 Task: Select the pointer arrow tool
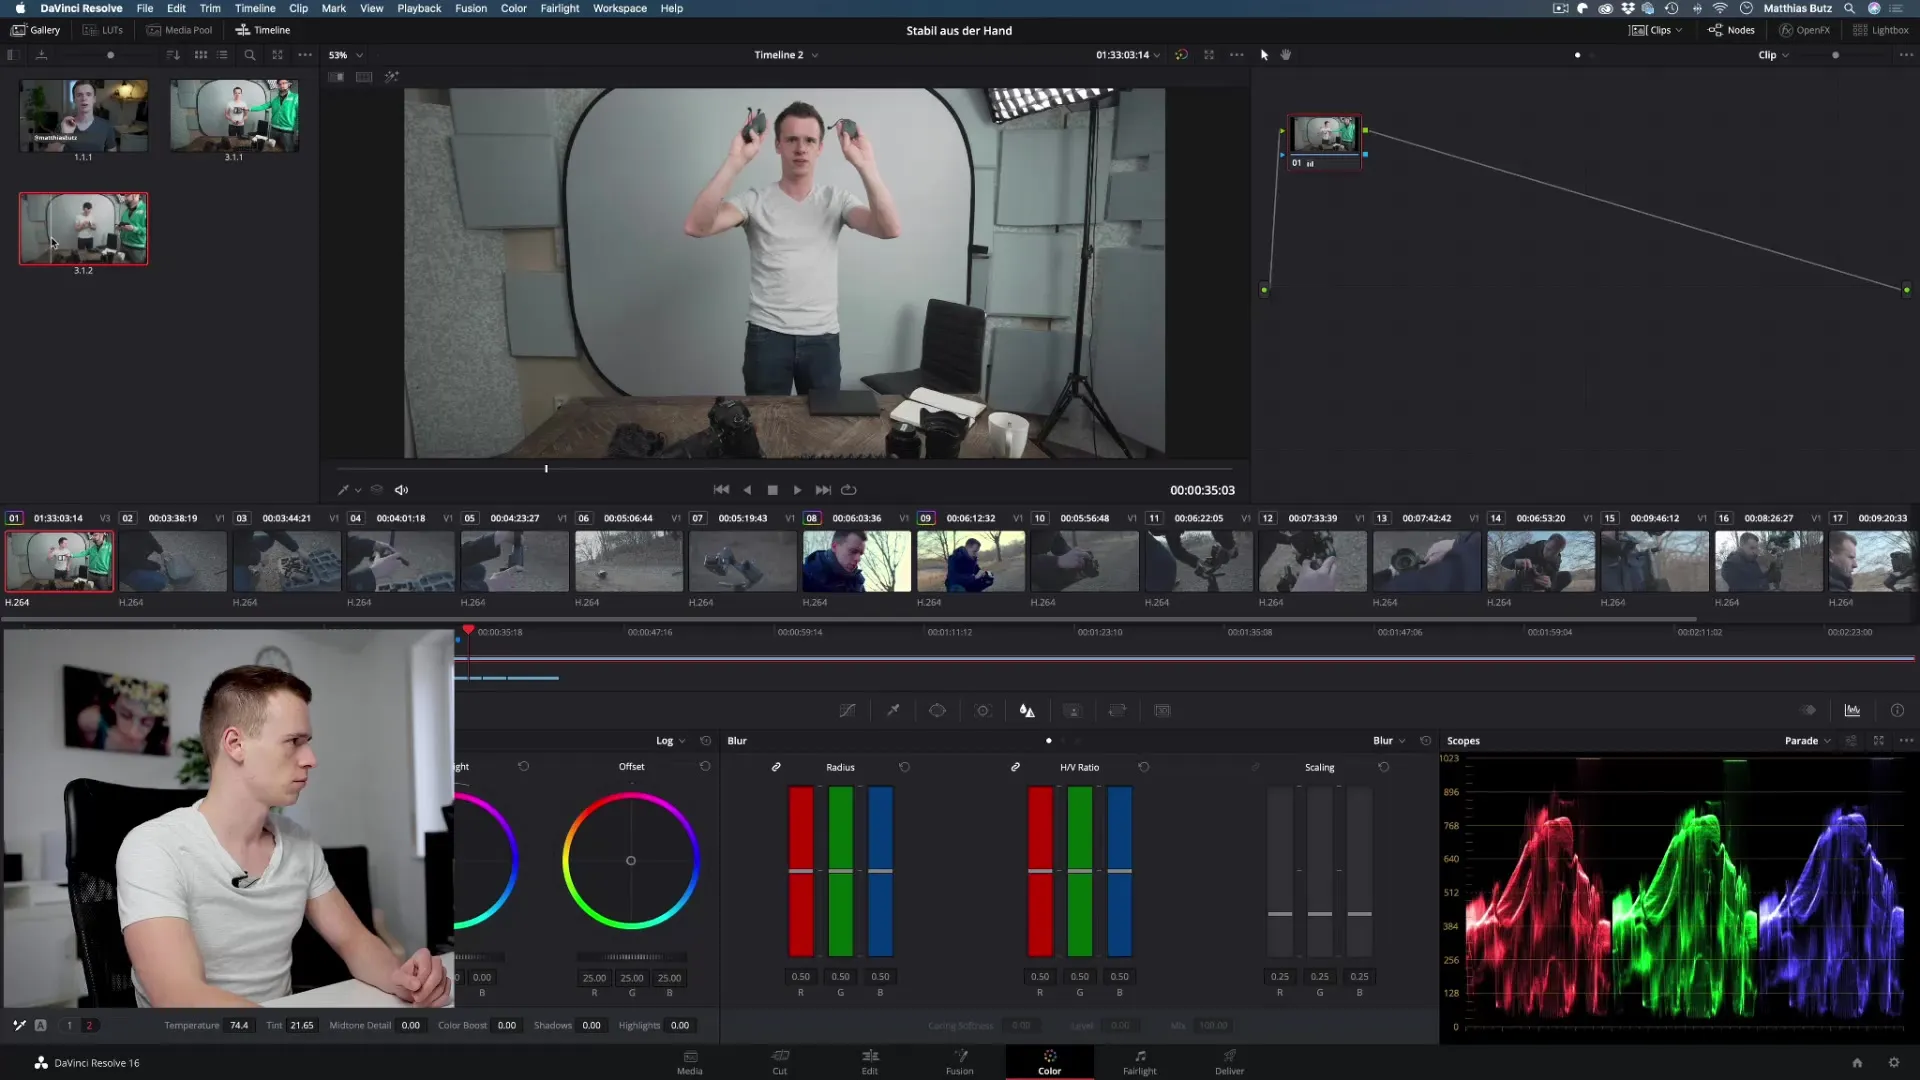1264,55
